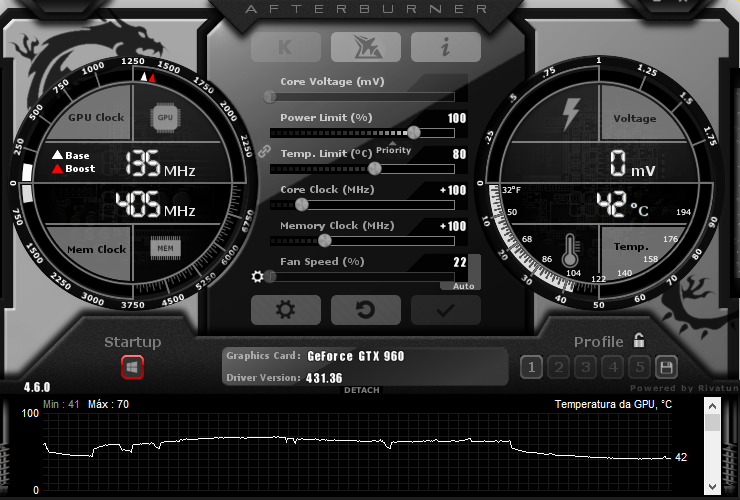This screenshot has width=740, height=500.
Task: Open fan settings gear beside Fan Speed
Action: pyautogui.click(x=258, y=276)
